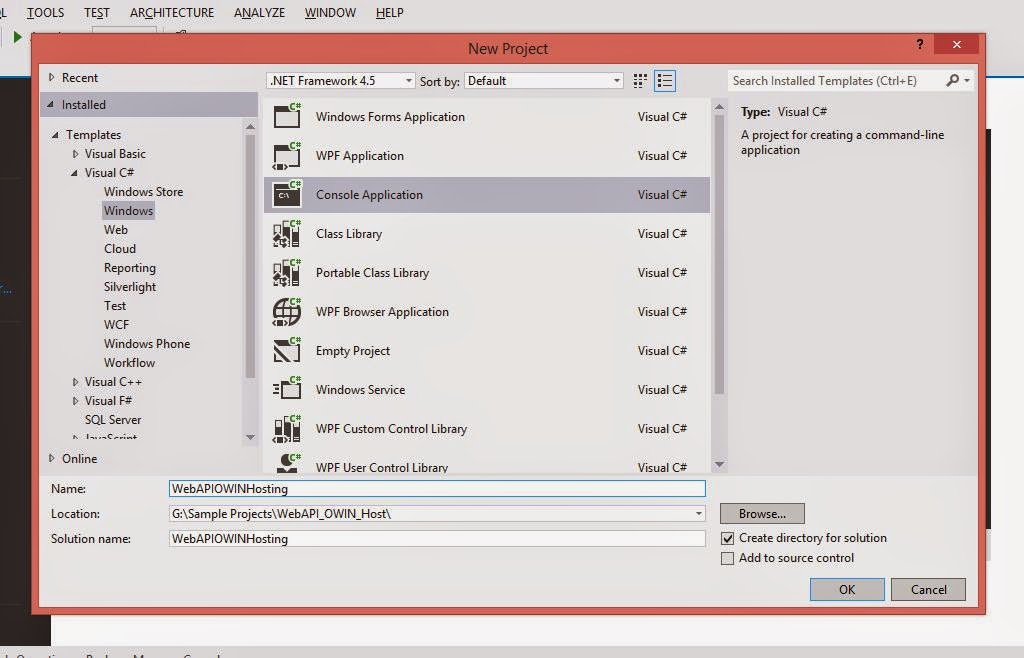Image resolution: width=1024 pixels, height=658 pixels.
Task: Select the SQL Server tree item
Action: pyautogui.click(x=112, y=420)
